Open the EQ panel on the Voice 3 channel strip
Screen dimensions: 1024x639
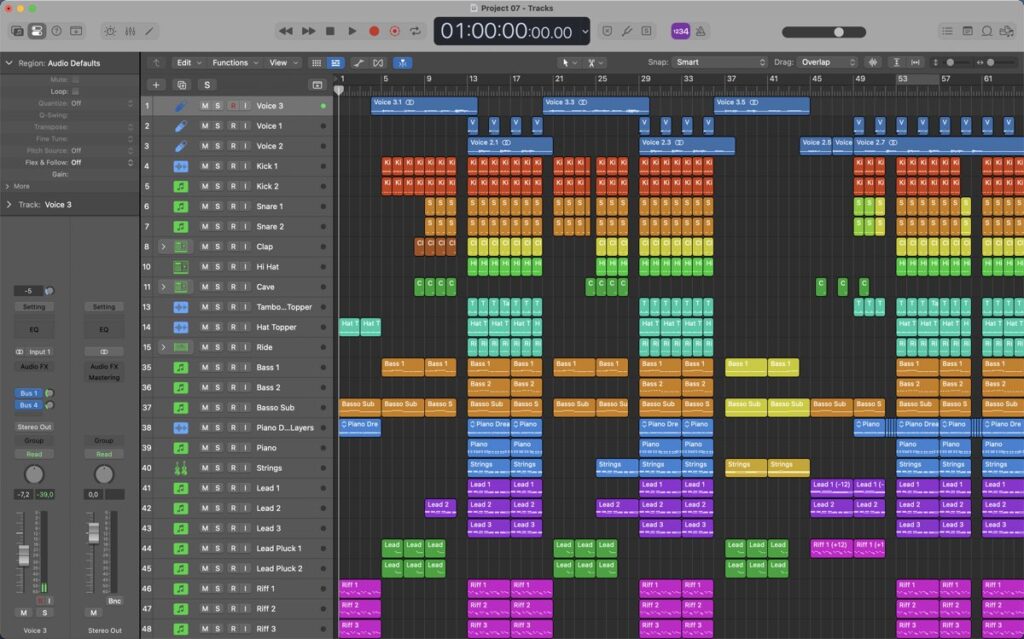point(35,328)
